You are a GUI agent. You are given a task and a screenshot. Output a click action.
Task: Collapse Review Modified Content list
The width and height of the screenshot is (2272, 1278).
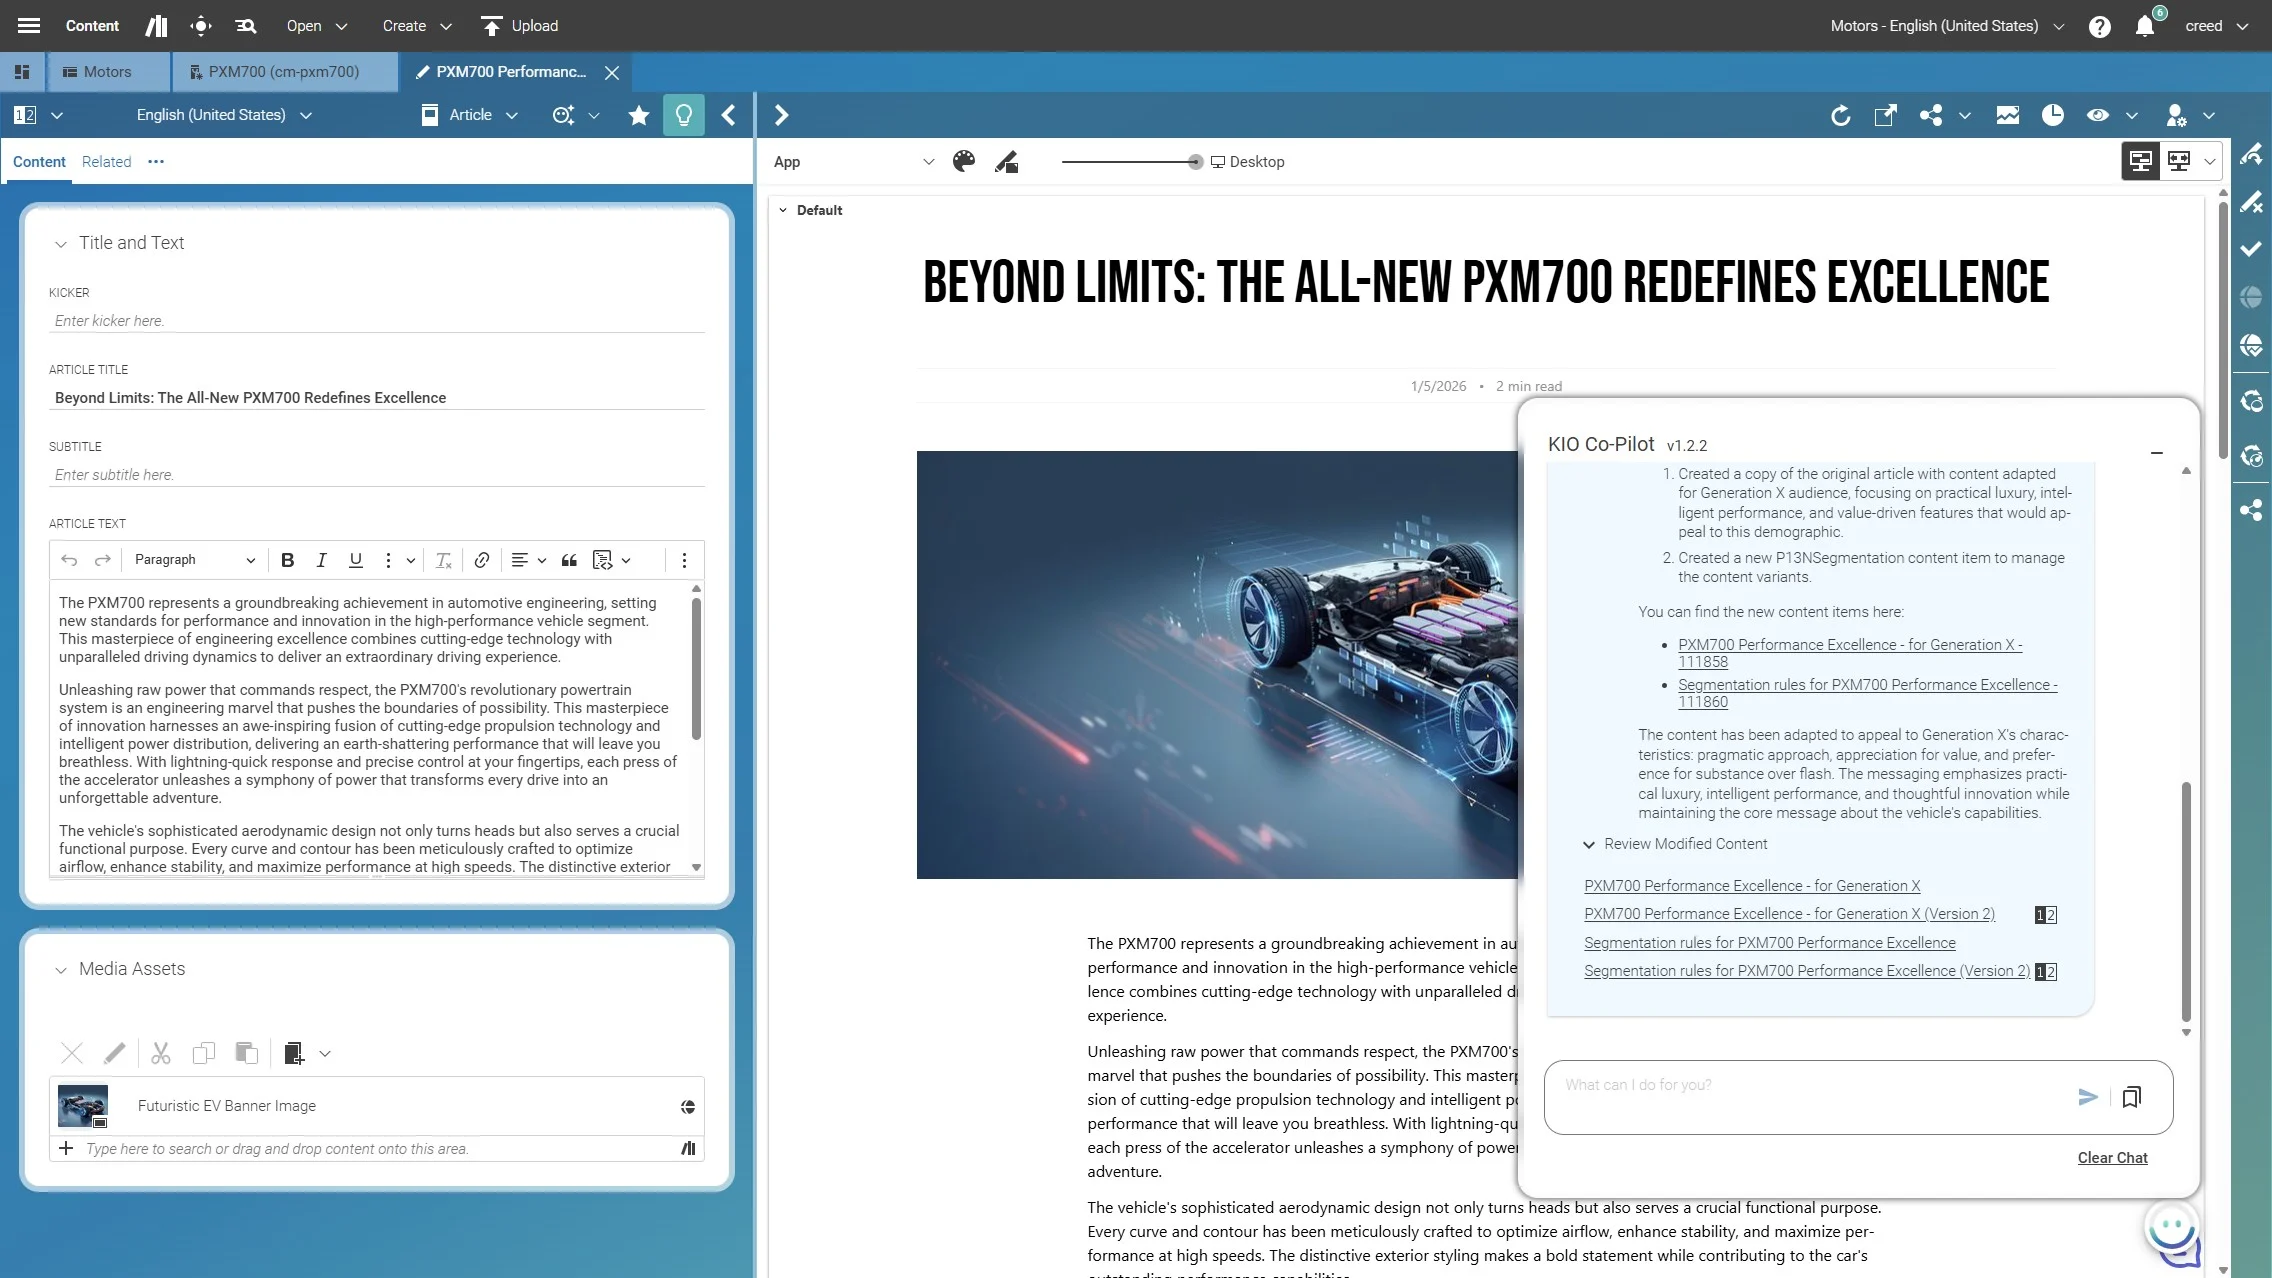[x=1589, y=844]
